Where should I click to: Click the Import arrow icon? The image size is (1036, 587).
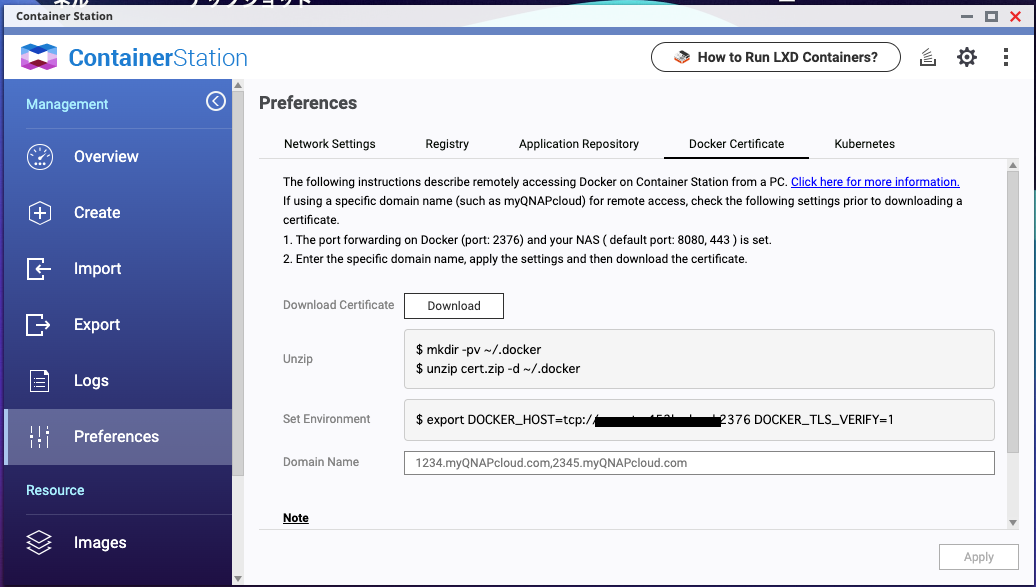[x=39, y=269]
